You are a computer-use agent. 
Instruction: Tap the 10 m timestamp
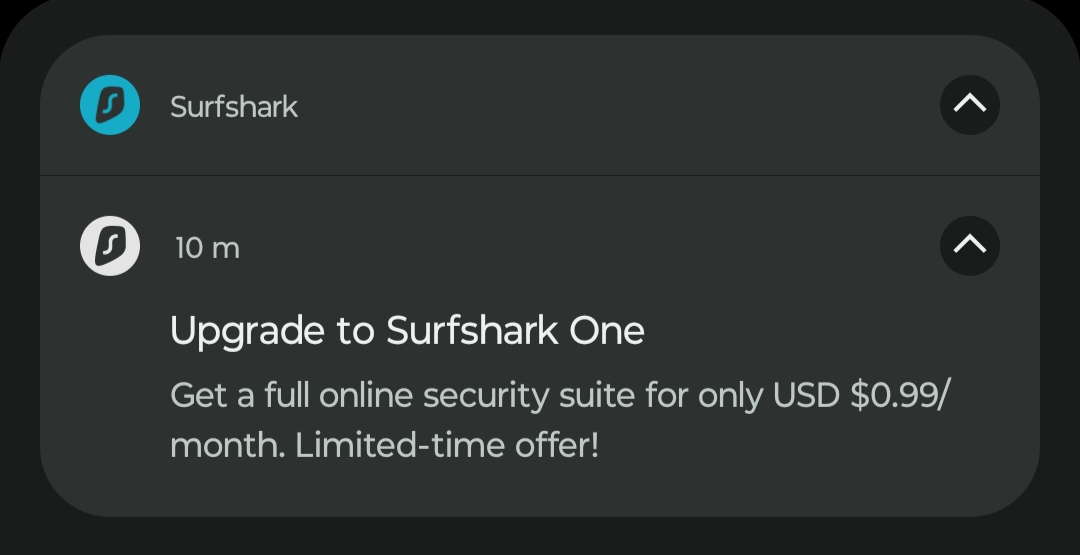207,248
